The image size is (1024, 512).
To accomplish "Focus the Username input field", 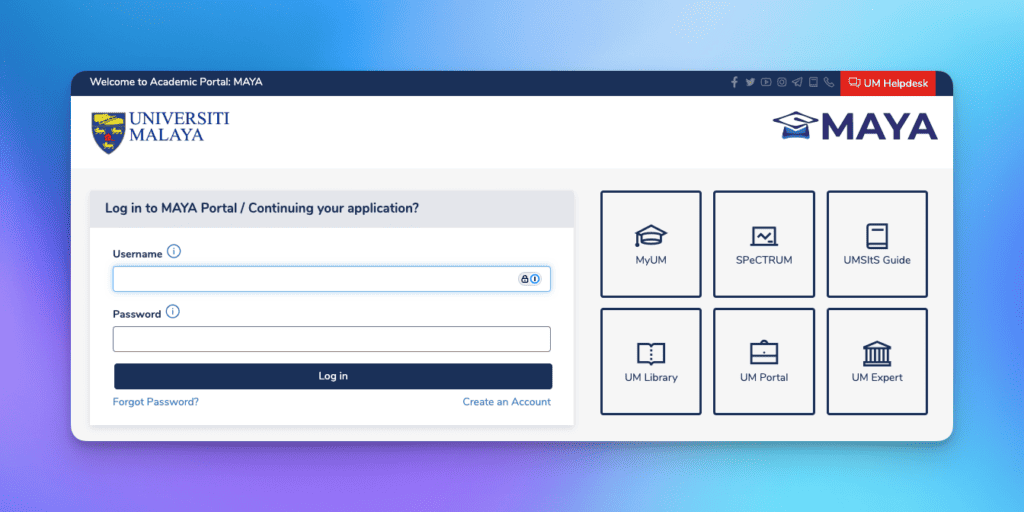I will point(331,279).
